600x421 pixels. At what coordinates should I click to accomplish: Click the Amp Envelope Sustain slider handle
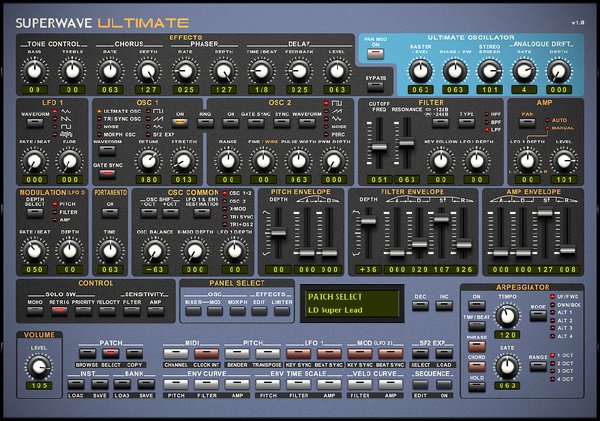pyautogui.click(x=545, y=213)
